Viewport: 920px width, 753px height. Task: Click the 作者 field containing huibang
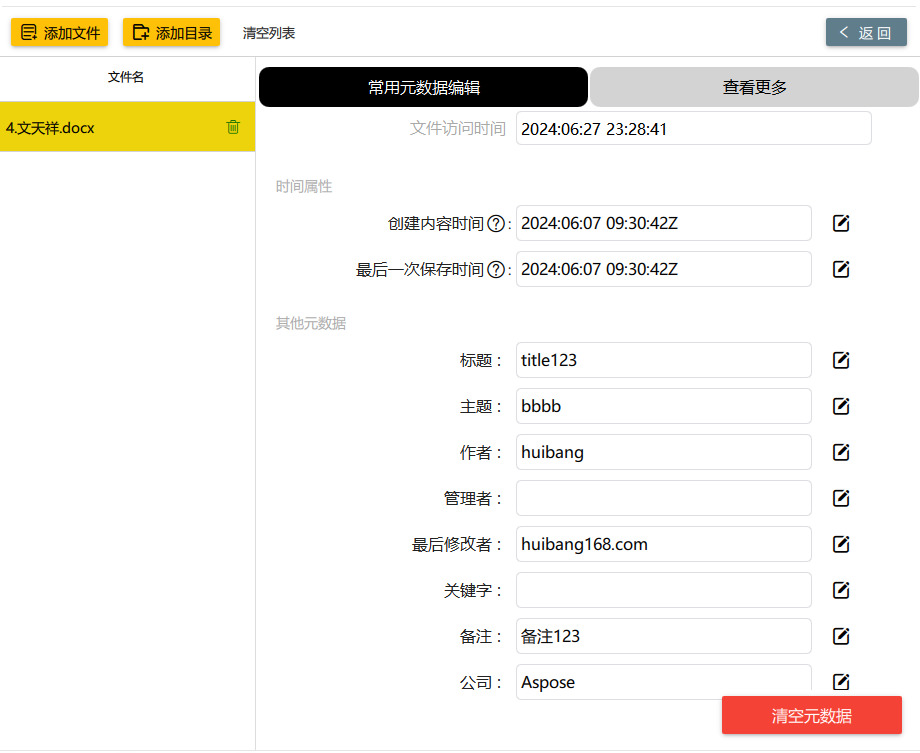[664, 452]
